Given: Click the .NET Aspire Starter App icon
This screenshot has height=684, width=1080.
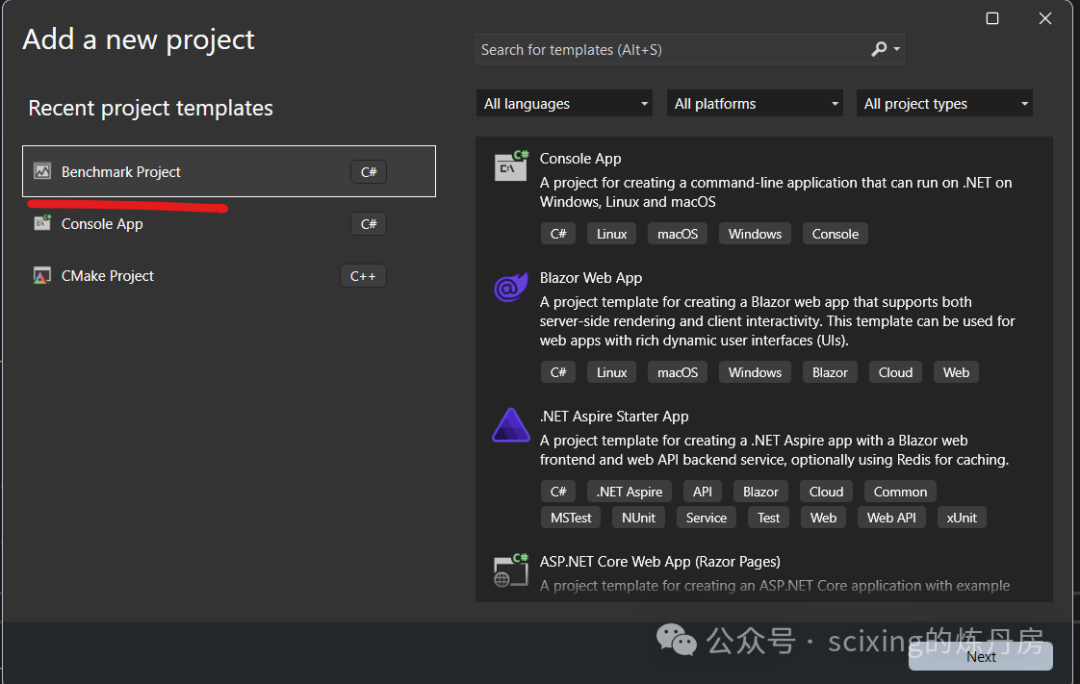Looking at the screenshot, I should click(x=511, y=425).
